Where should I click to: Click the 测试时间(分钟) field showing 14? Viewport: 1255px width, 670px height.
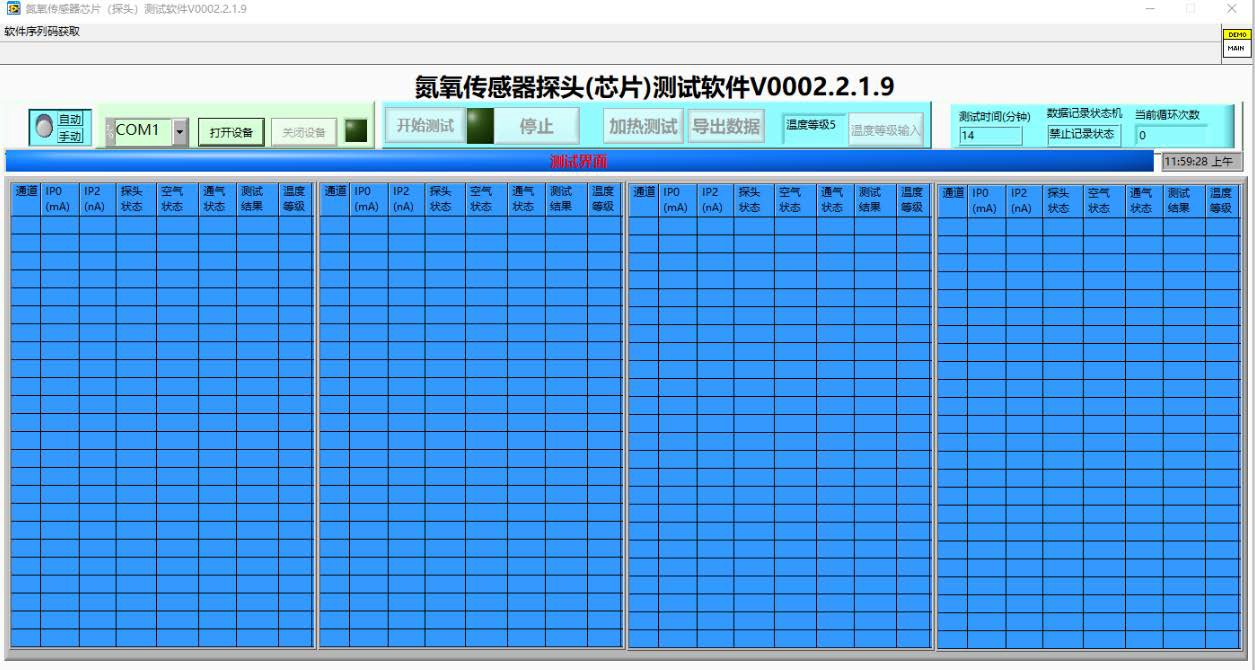[x=990, y=136]
